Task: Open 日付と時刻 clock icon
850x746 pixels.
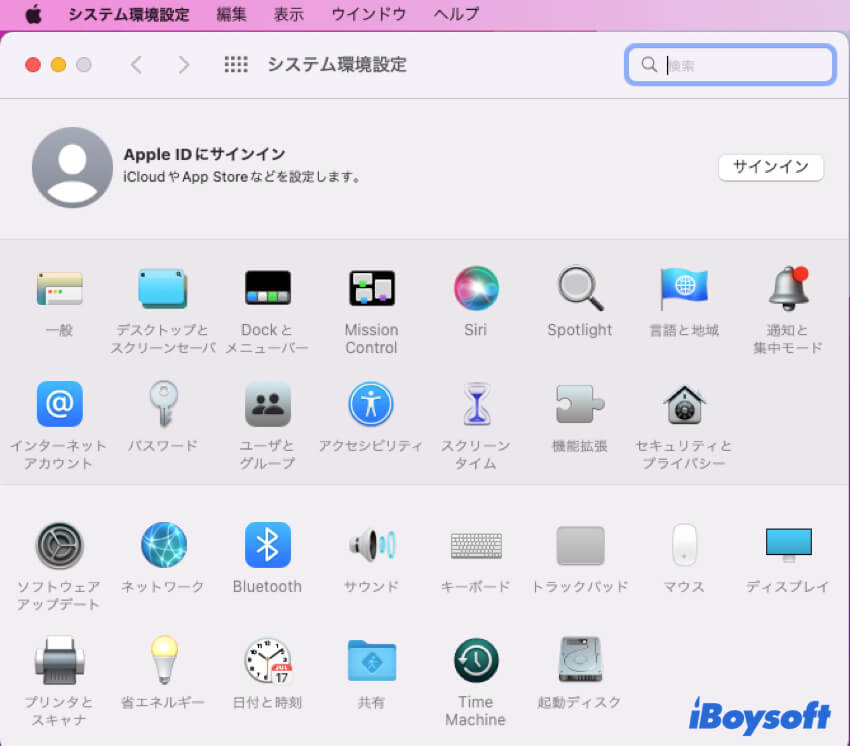Action: point(268,660)
